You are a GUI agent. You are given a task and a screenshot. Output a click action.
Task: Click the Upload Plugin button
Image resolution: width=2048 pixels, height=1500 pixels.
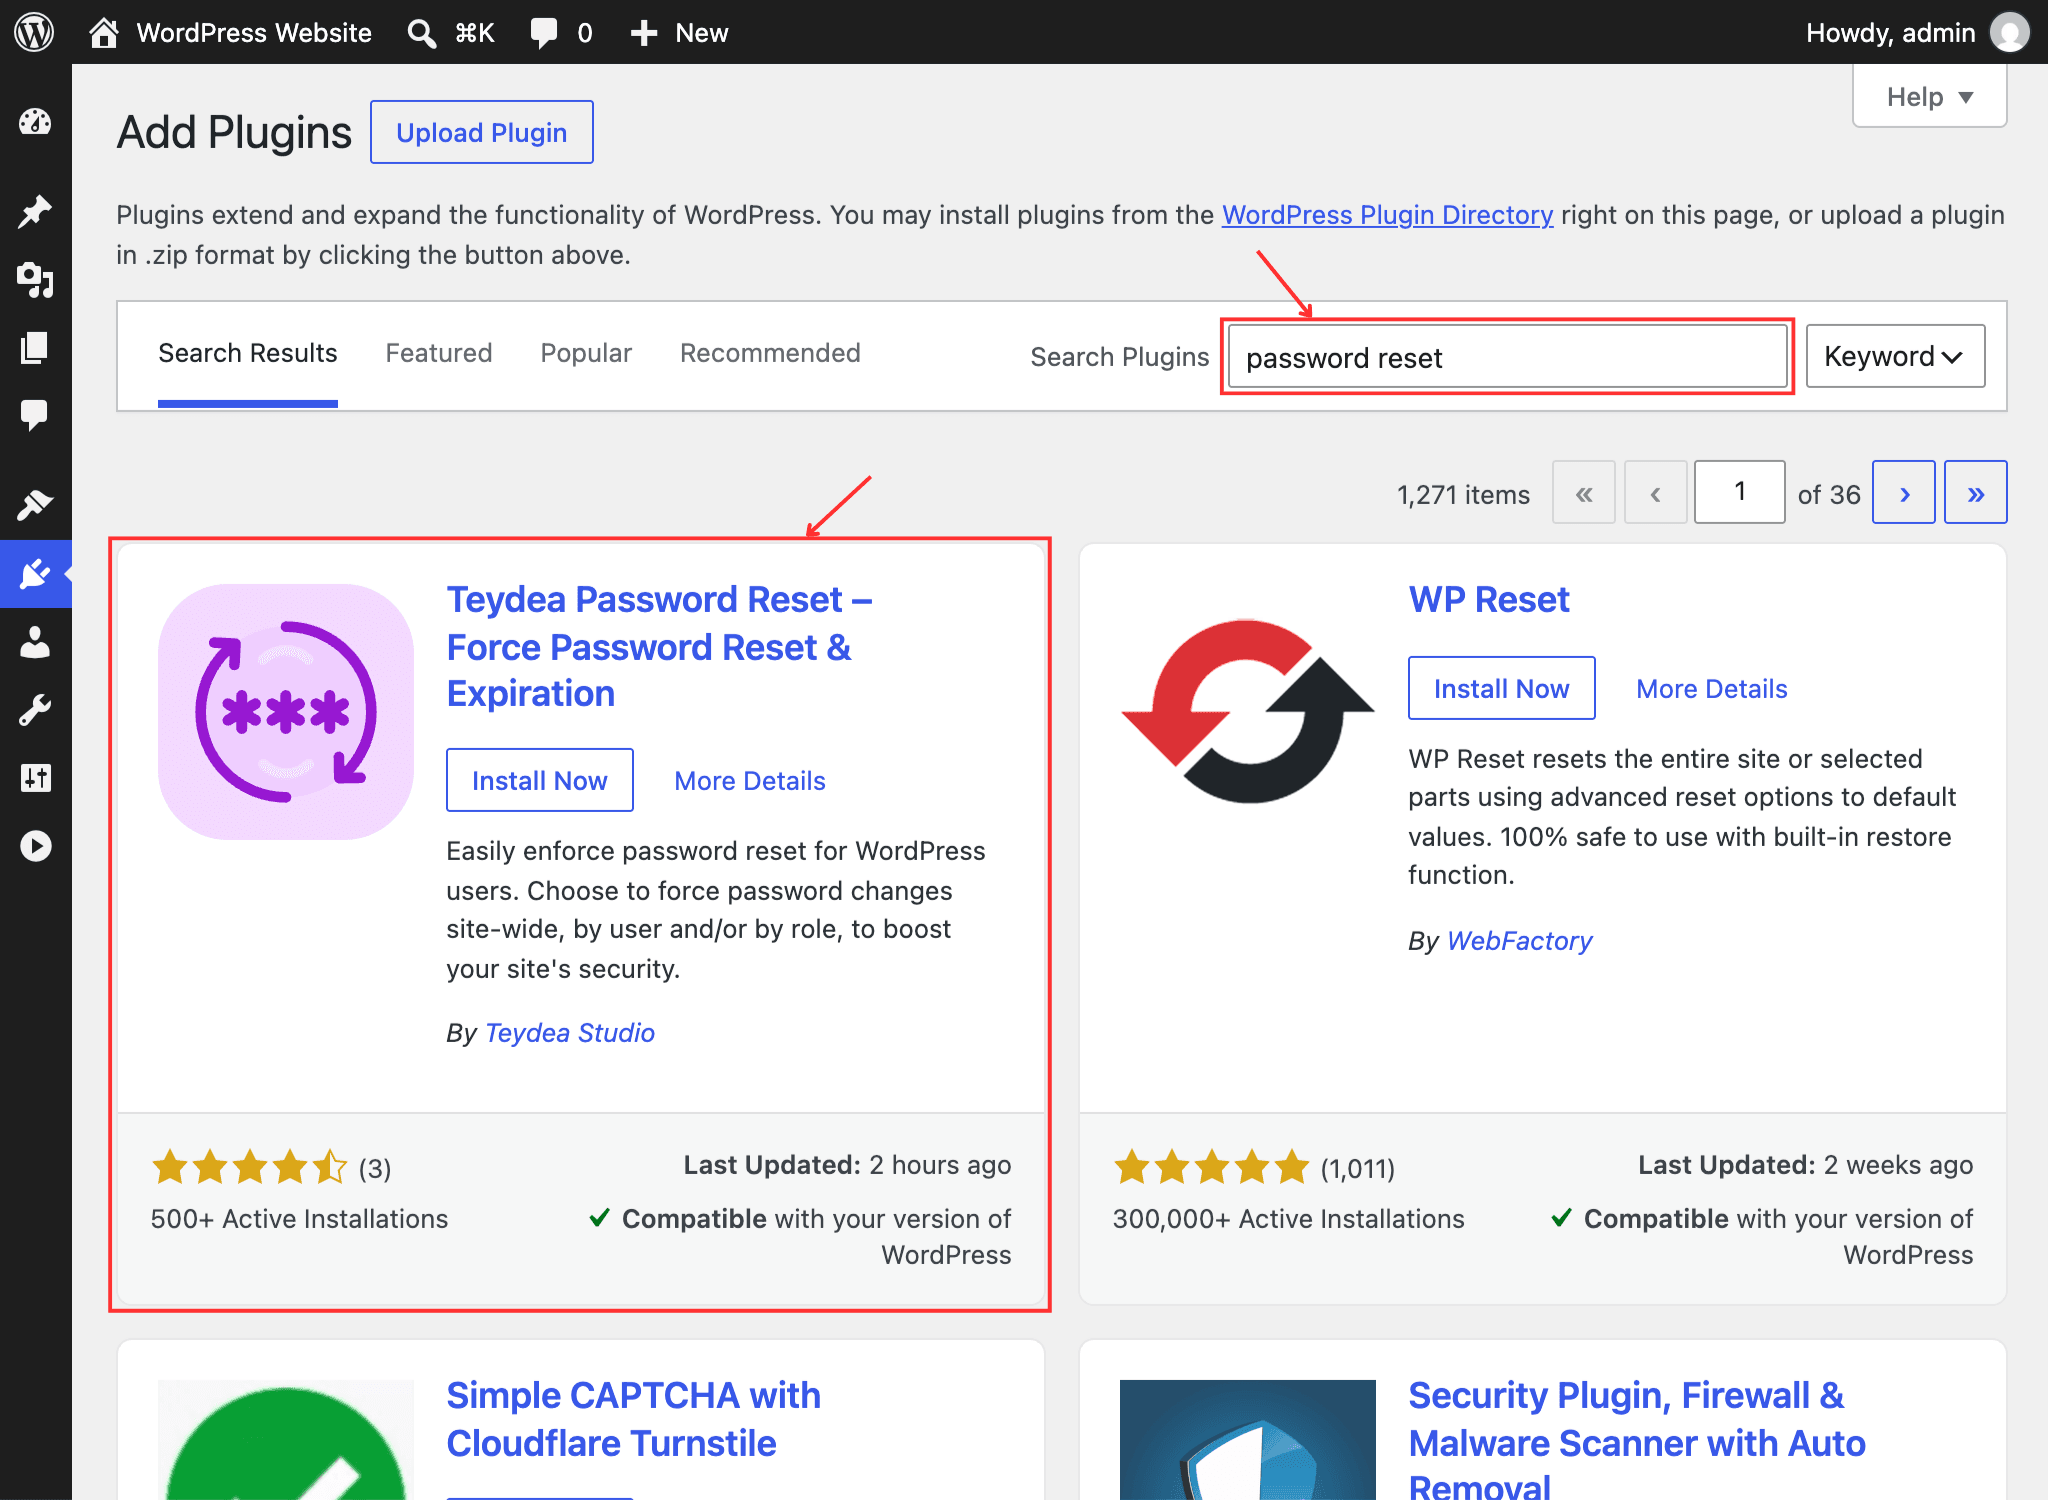pyautogui.click(x=482, y=132)
